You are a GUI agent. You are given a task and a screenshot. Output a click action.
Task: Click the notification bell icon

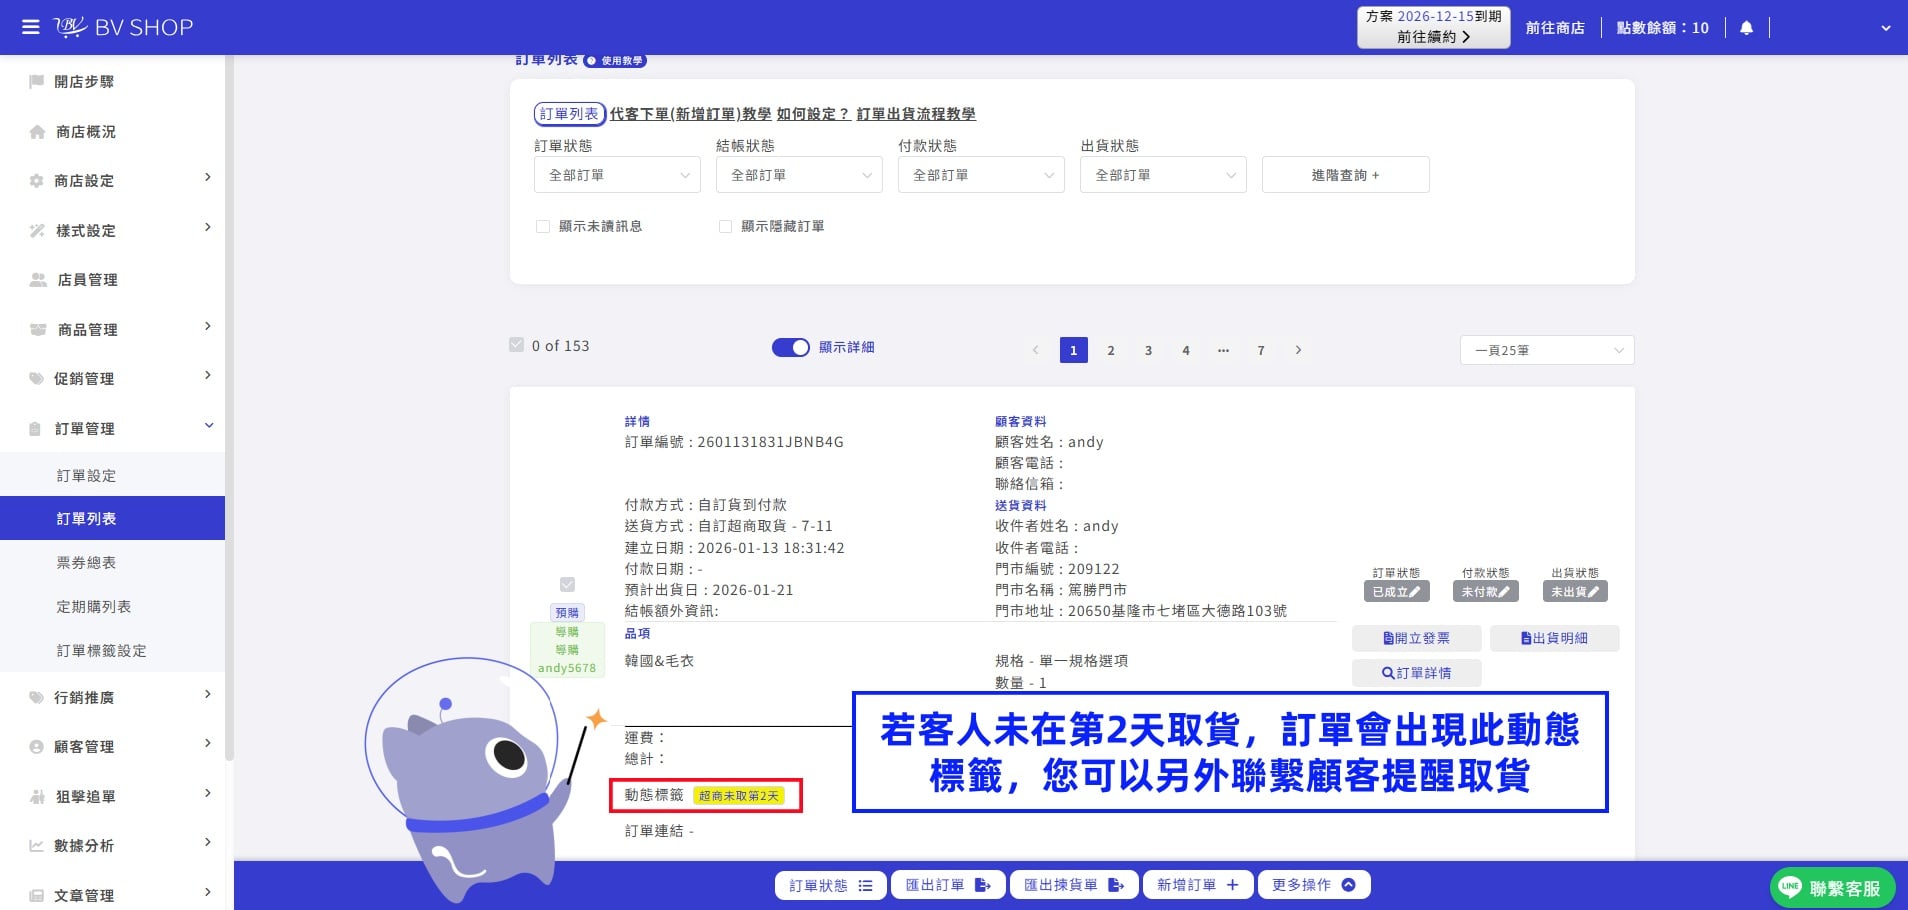(1746, 28)
